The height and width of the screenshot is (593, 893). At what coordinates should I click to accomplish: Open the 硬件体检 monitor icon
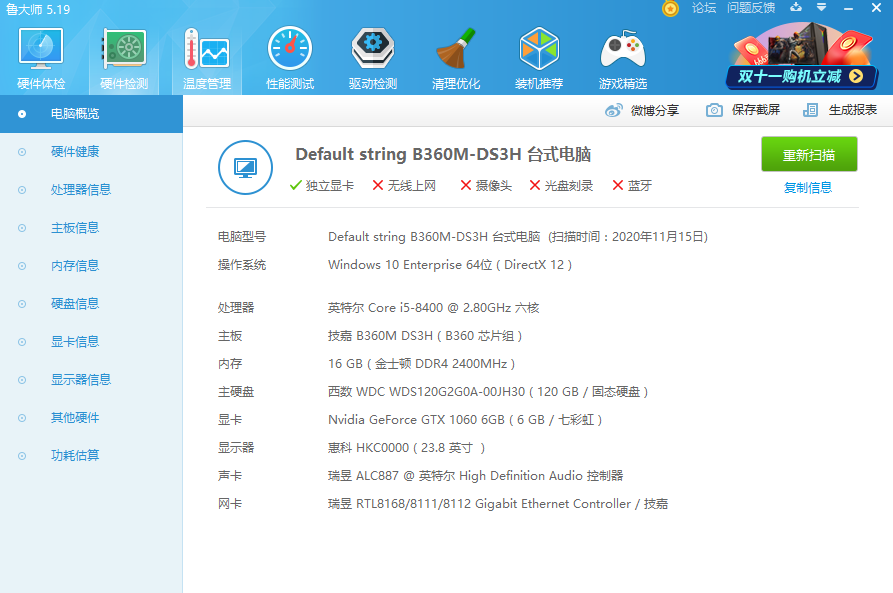(x=41, y=48)
